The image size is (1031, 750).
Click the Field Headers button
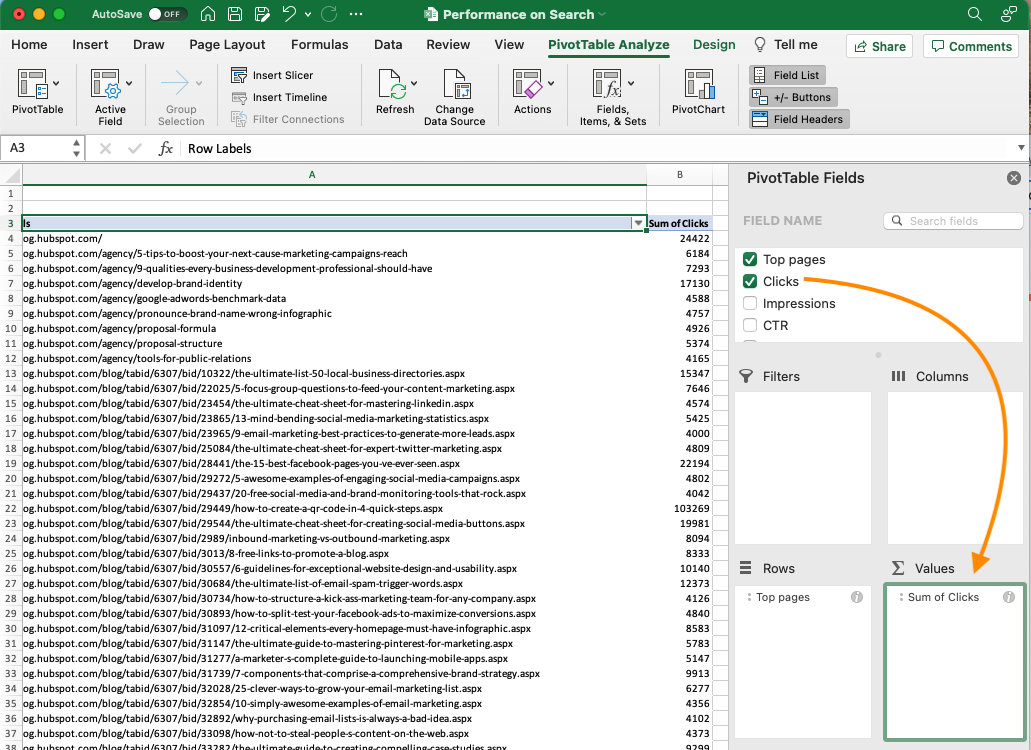click(798, 118)
